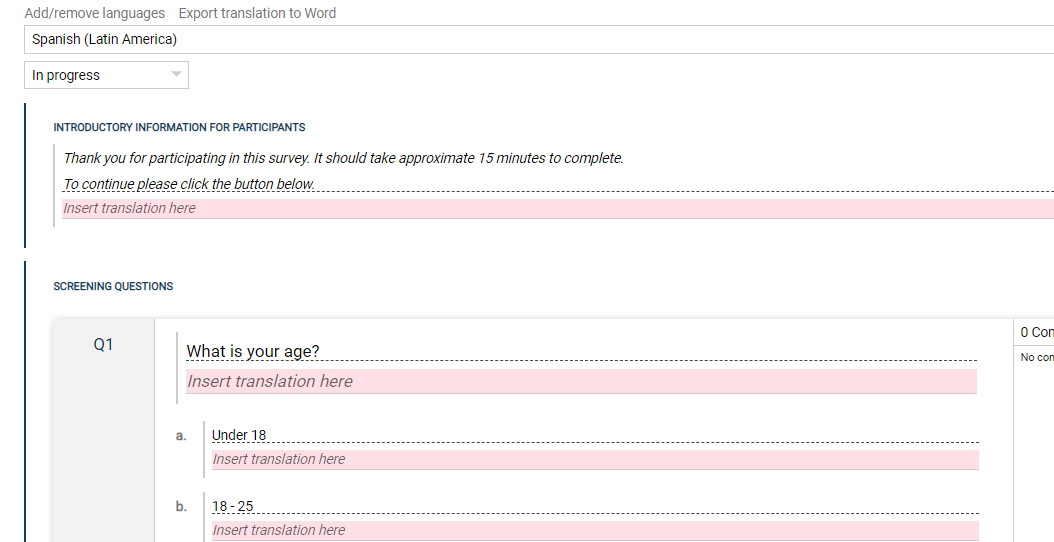Screen dimensions: 1054x542
Task: Click the Screening Questions section heading
Action: (x=113, y=286)
